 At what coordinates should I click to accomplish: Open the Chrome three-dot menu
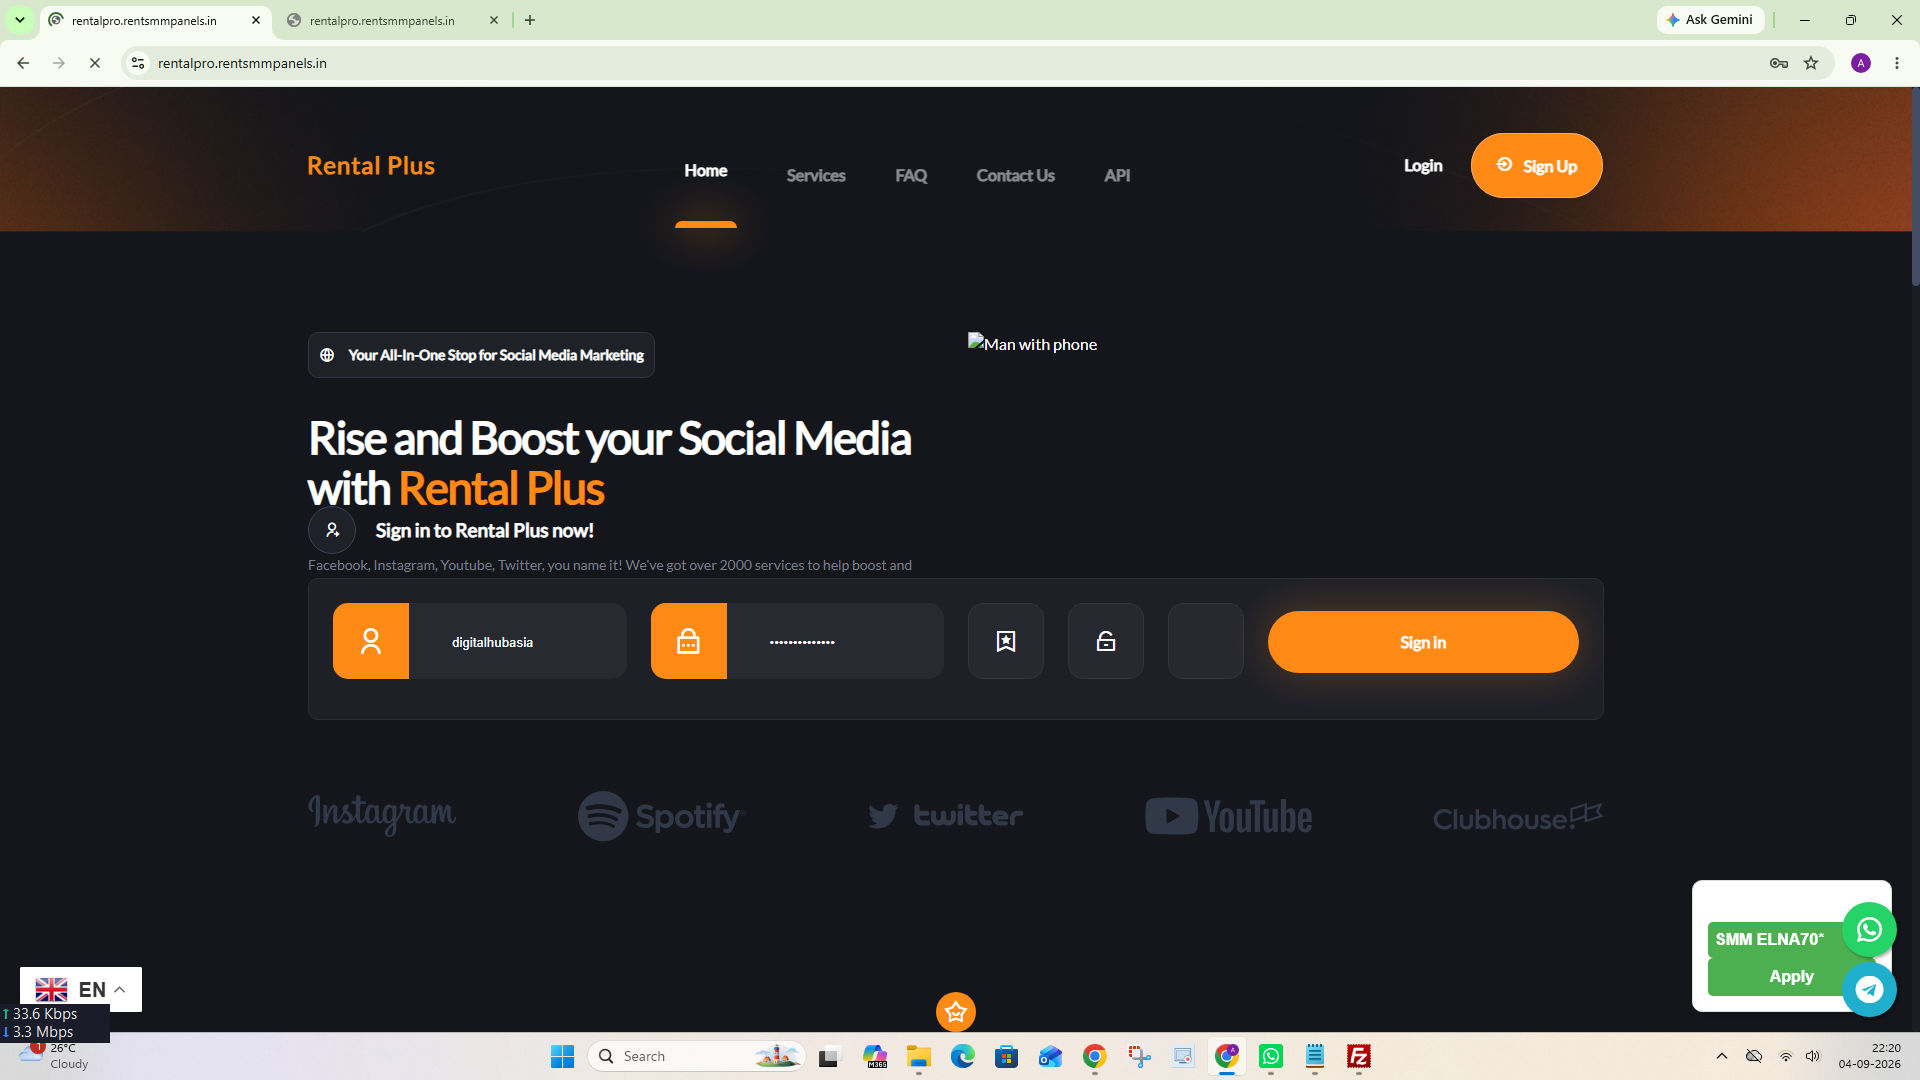[x=1897, y=63]
